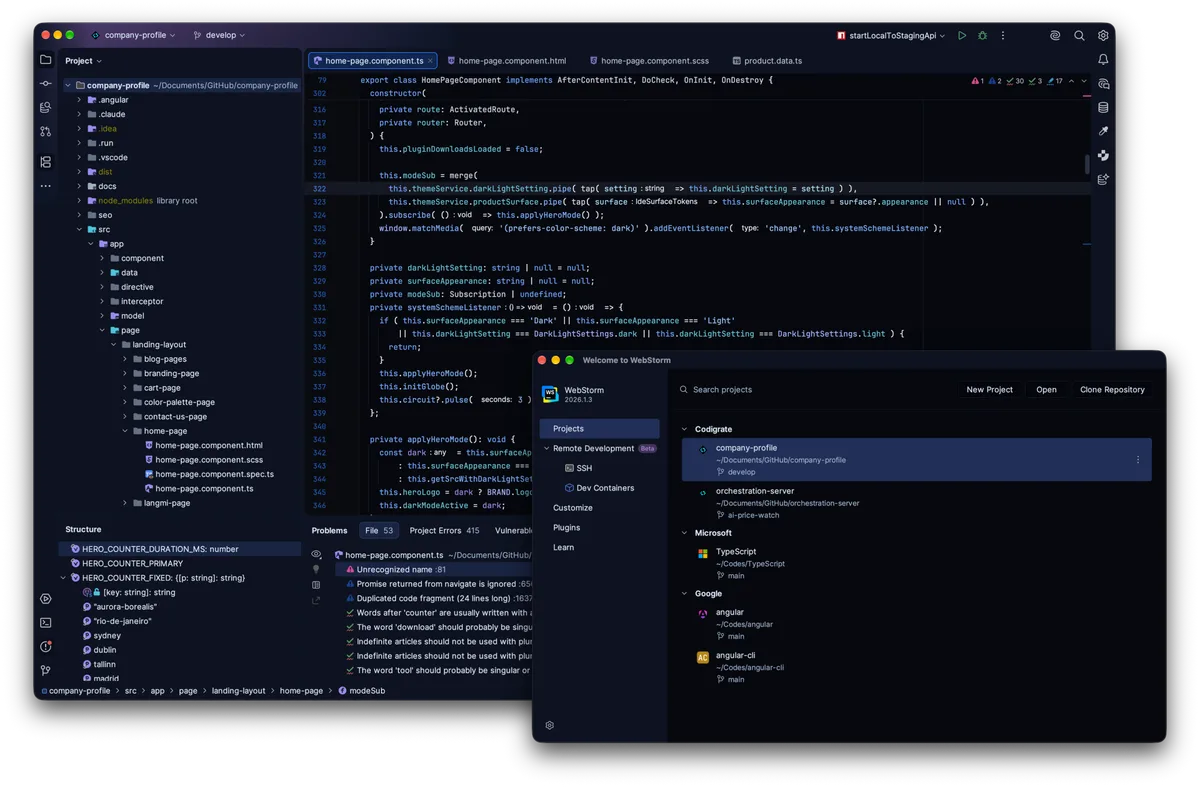Click the bulb icon in Problems panel
The width and height of the screenshot is (1200, 787).
[316, 569]
